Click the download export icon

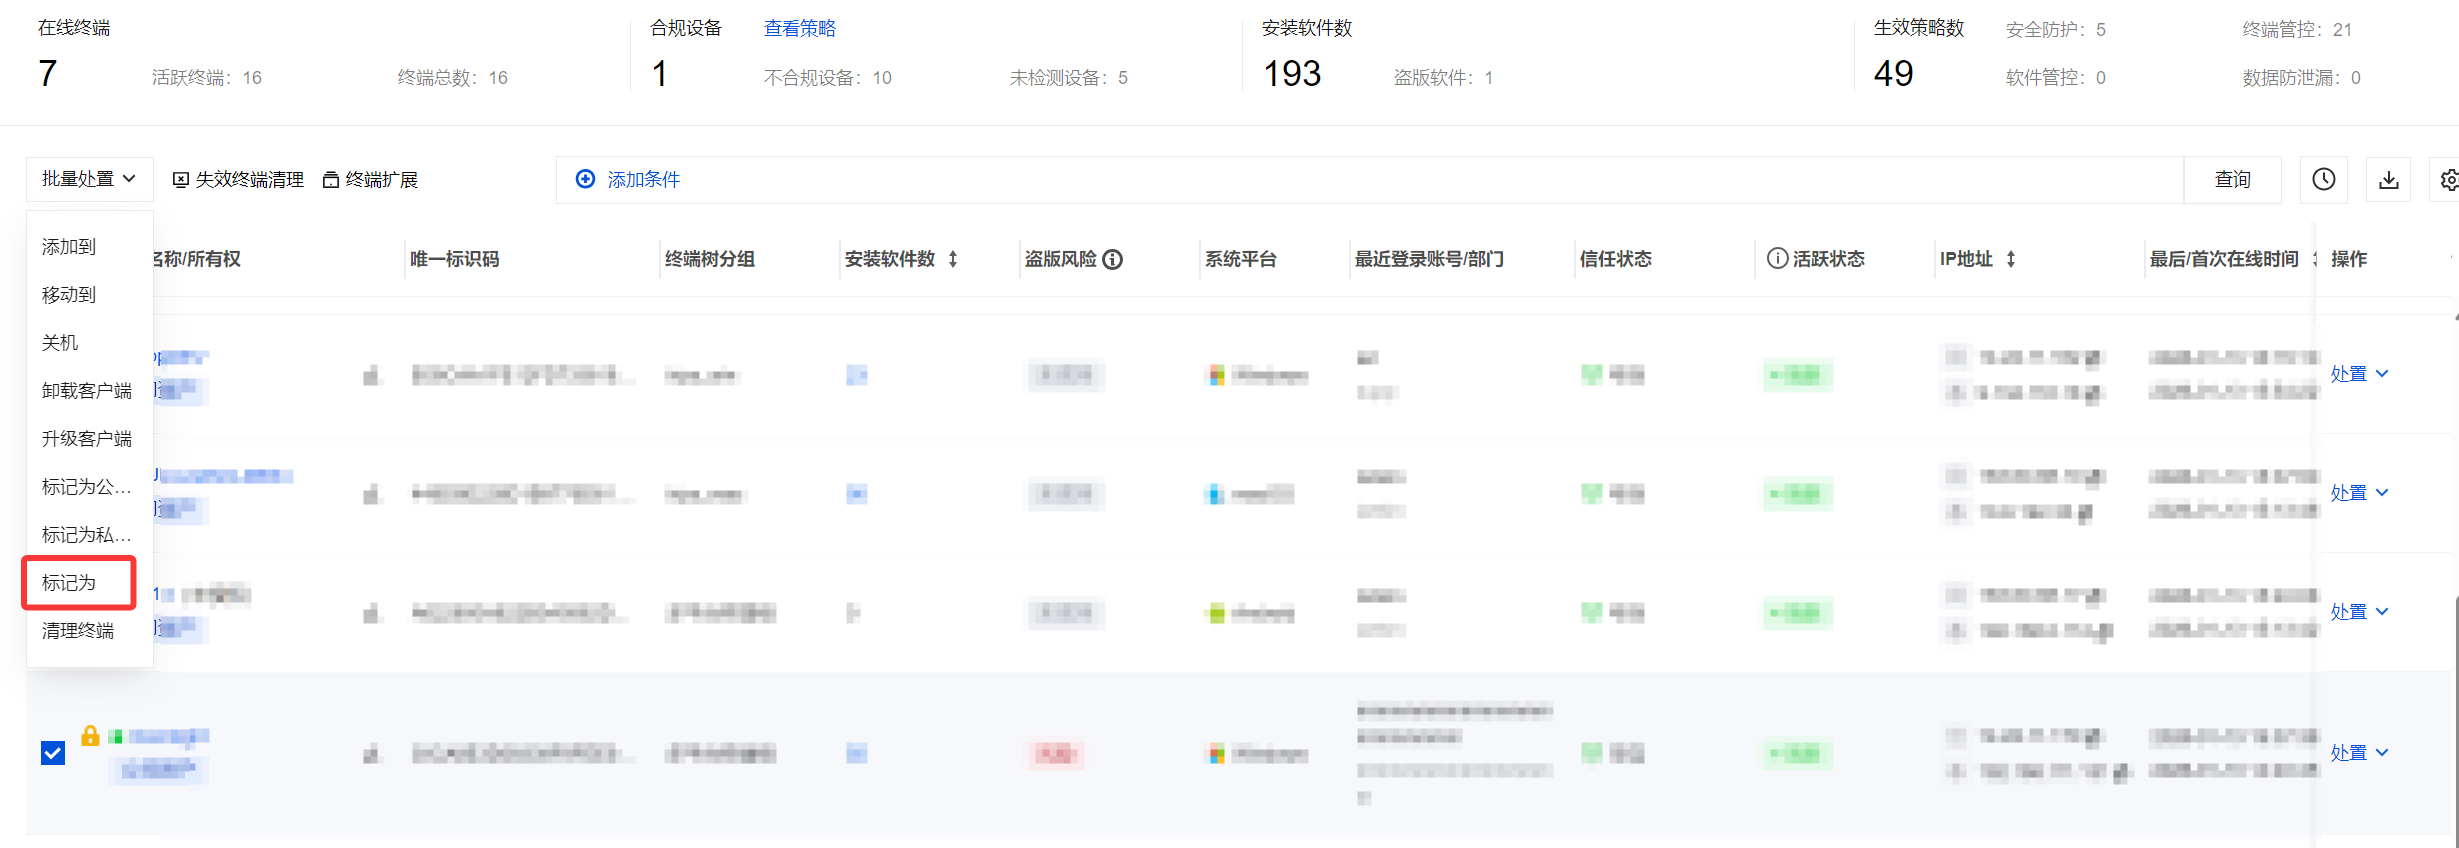2388,179
